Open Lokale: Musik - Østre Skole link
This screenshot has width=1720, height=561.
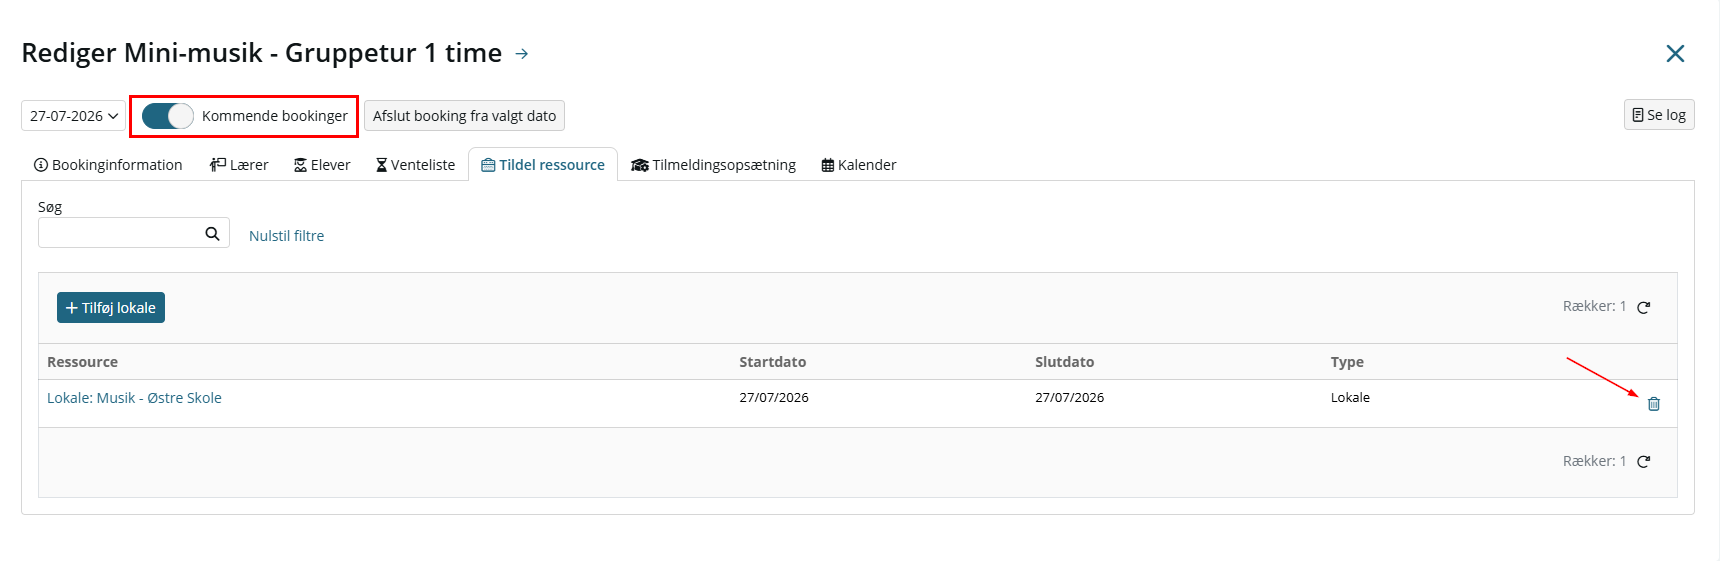tap(134, 398)
